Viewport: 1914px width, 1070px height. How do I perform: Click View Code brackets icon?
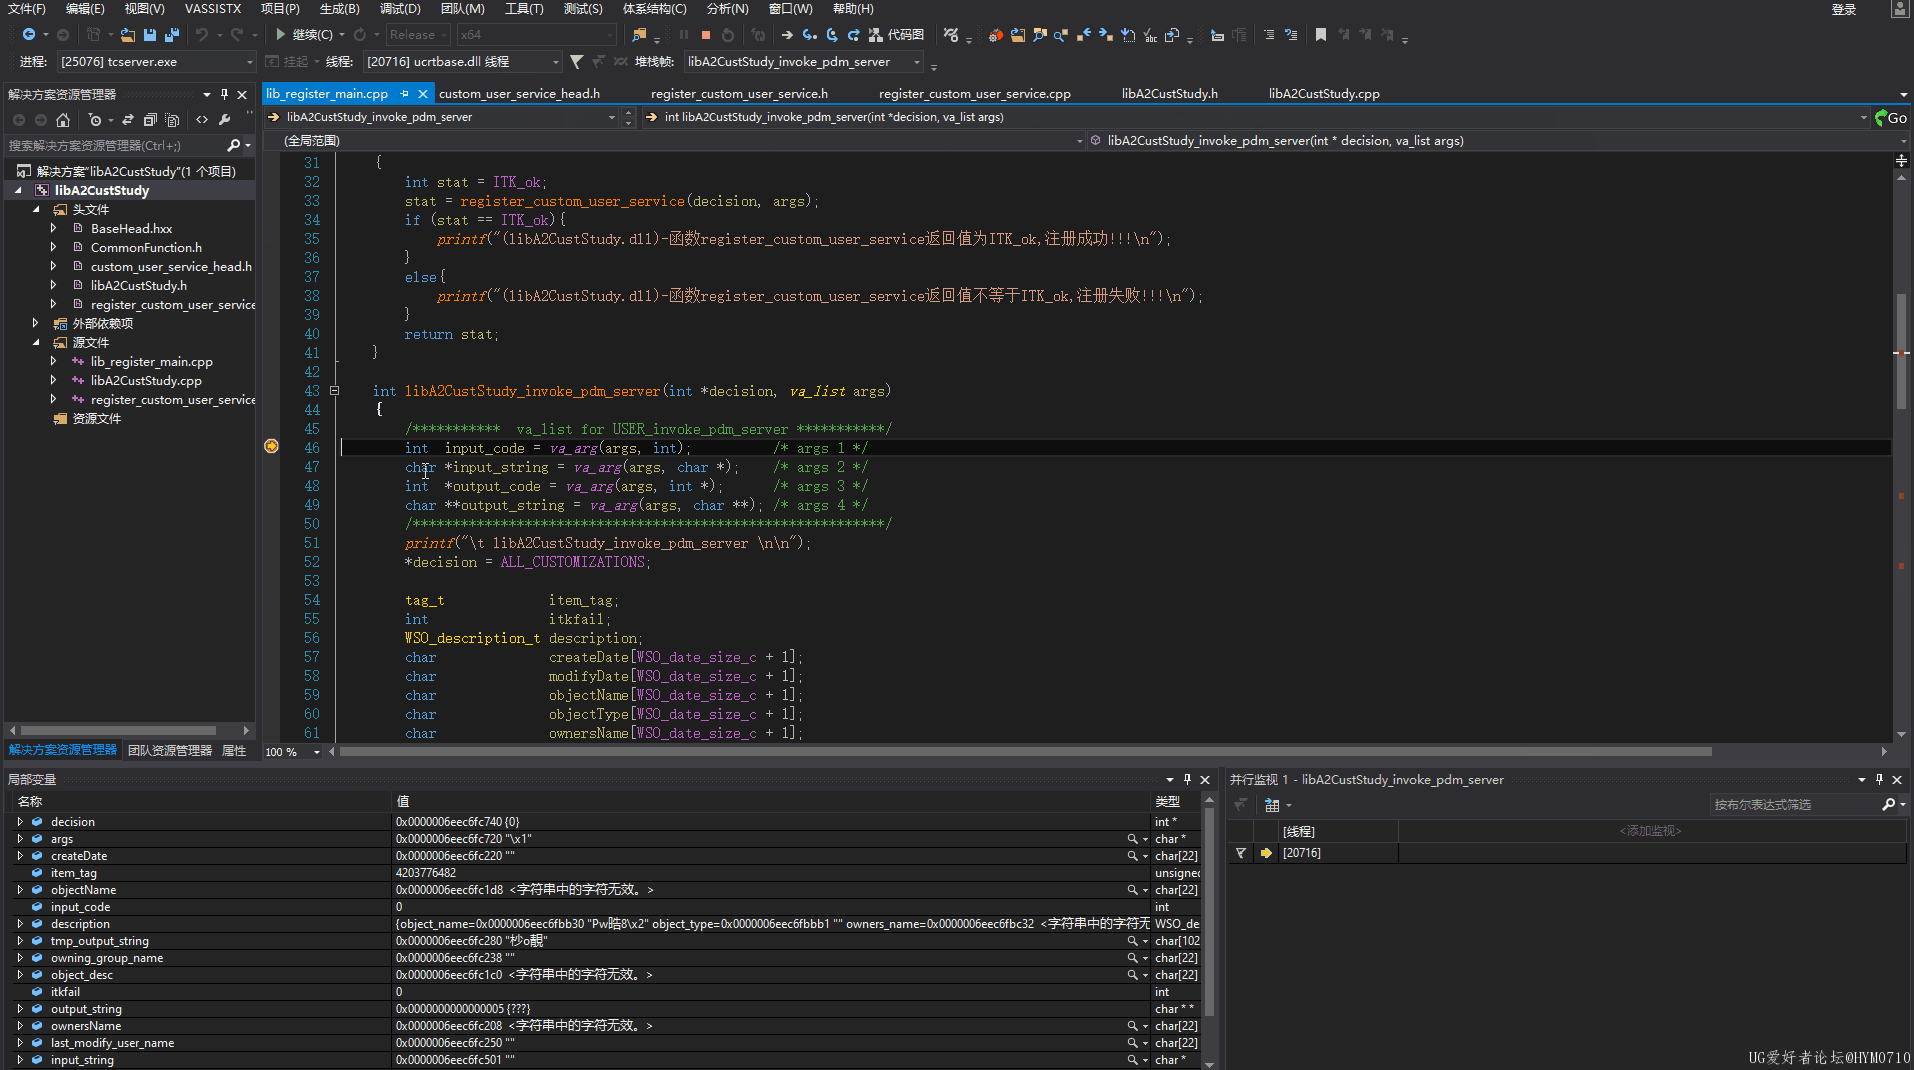pos(203,120)
